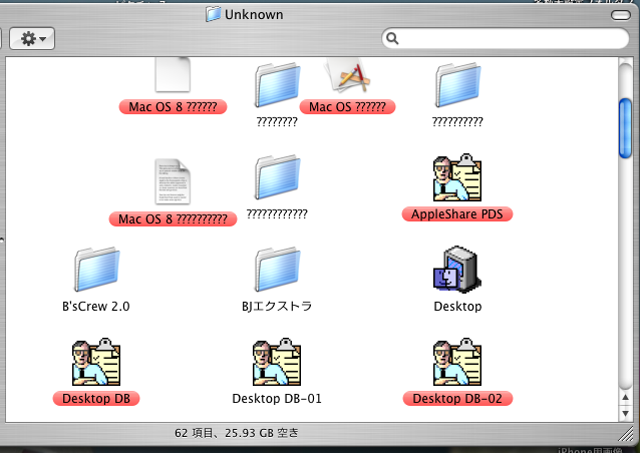The width and height of the screenshot is (640, 453).
Task: Click the red label Mac OS ??????
Action: 347,107
